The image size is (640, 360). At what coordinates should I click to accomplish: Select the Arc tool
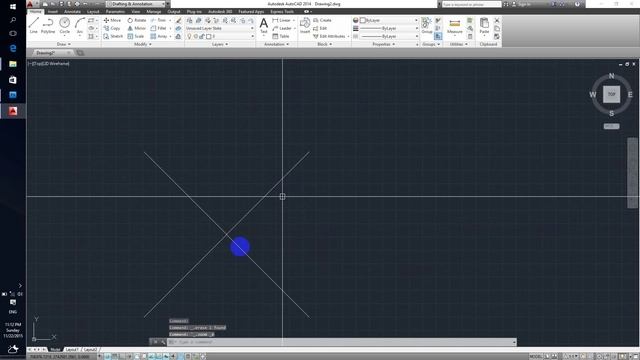point(80,25)
